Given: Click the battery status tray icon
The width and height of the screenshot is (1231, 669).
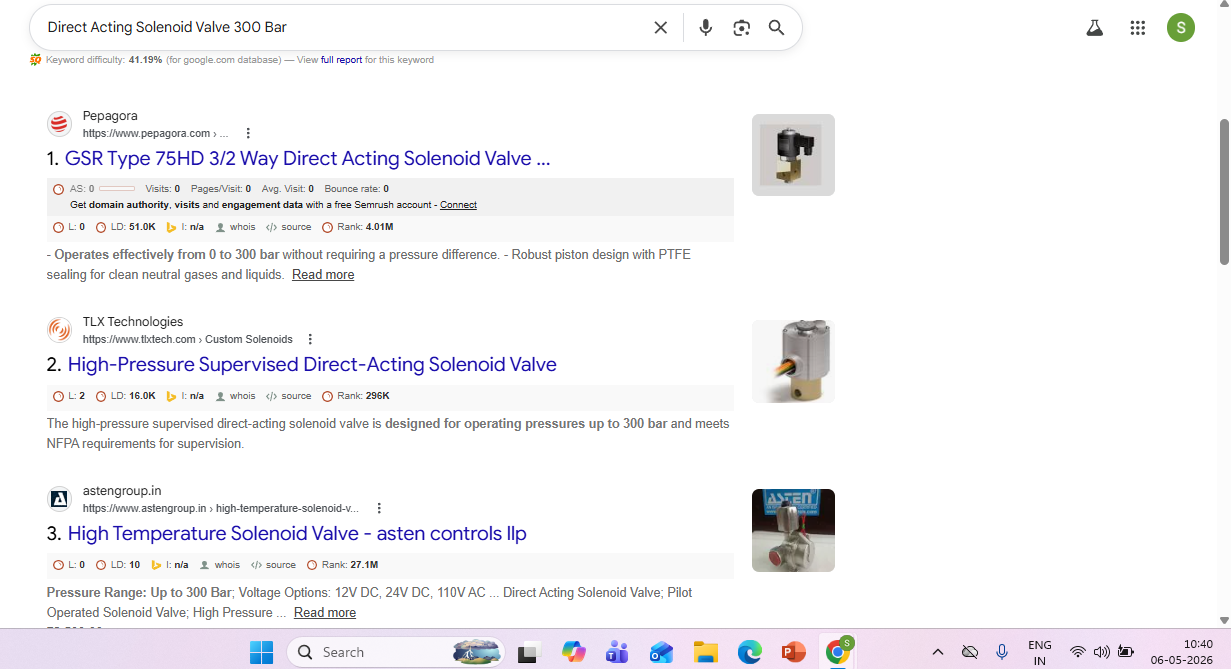Looking at the screenshot, I should [x=1126, y=652].
